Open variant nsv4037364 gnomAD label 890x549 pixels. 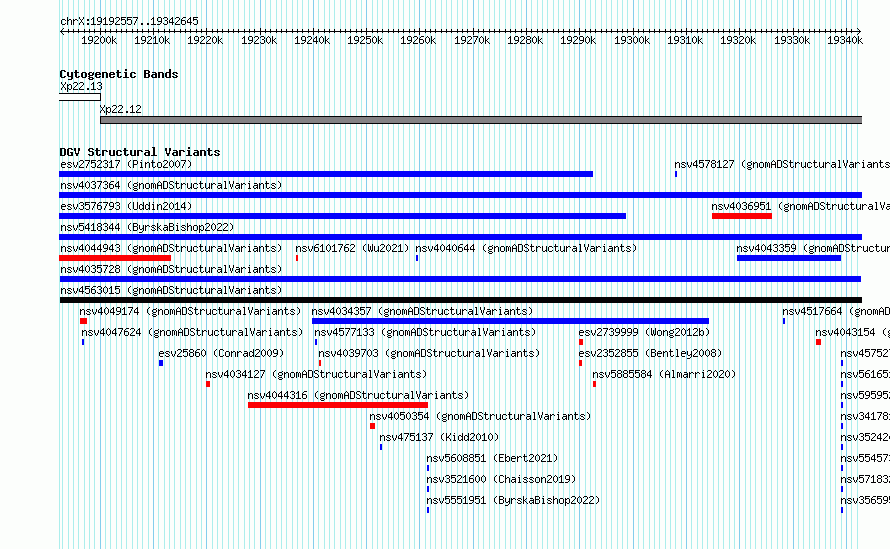pyautogui.click(x=171, y=185)
